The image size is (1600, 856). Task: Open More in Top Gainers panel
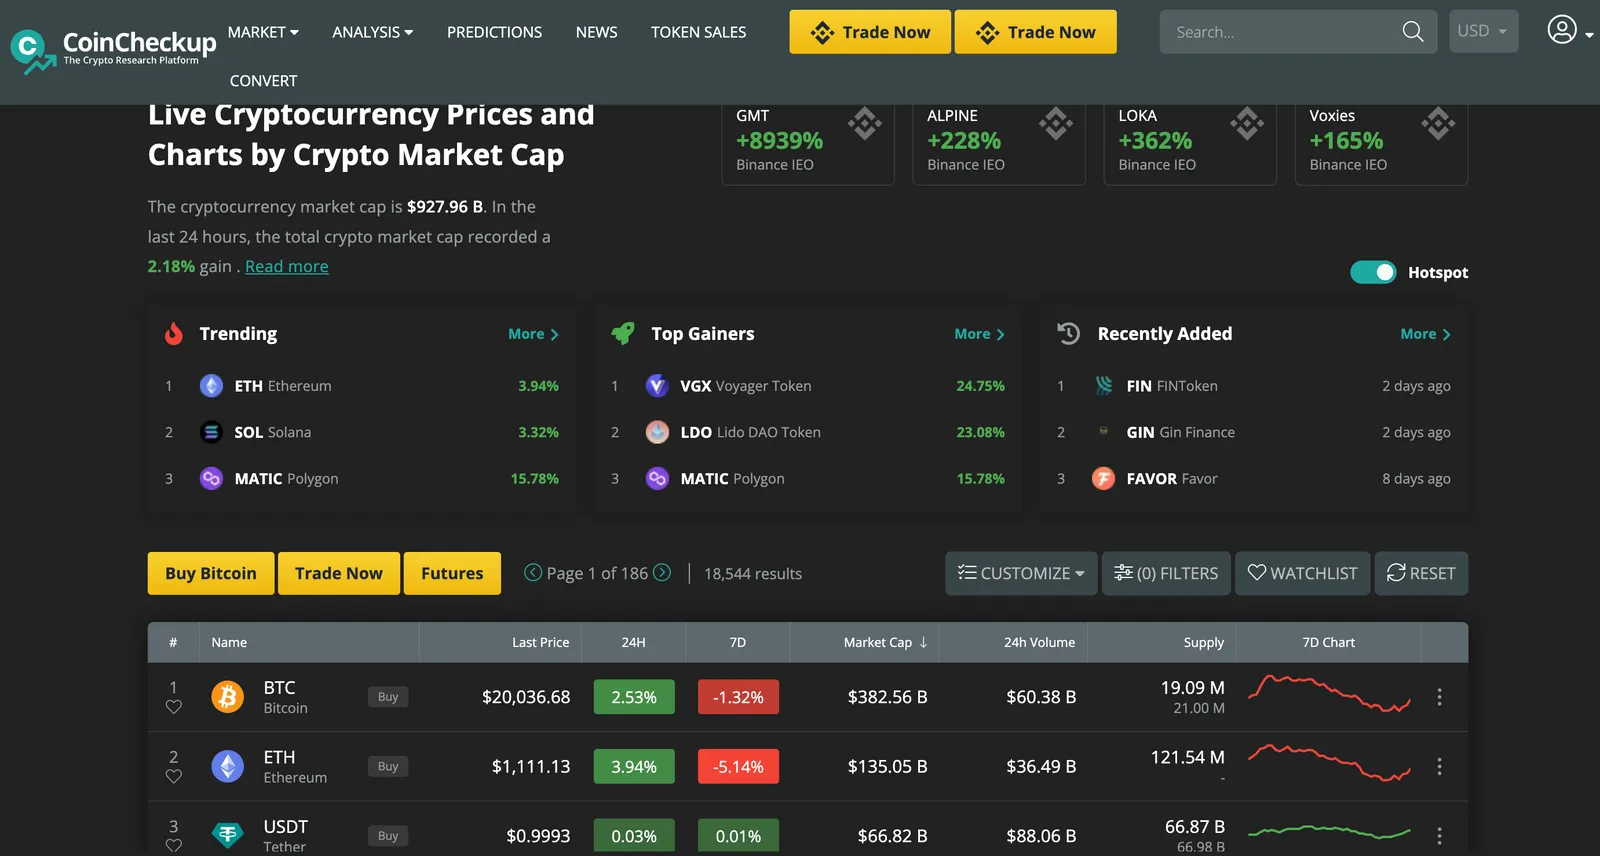coord(979,334)
